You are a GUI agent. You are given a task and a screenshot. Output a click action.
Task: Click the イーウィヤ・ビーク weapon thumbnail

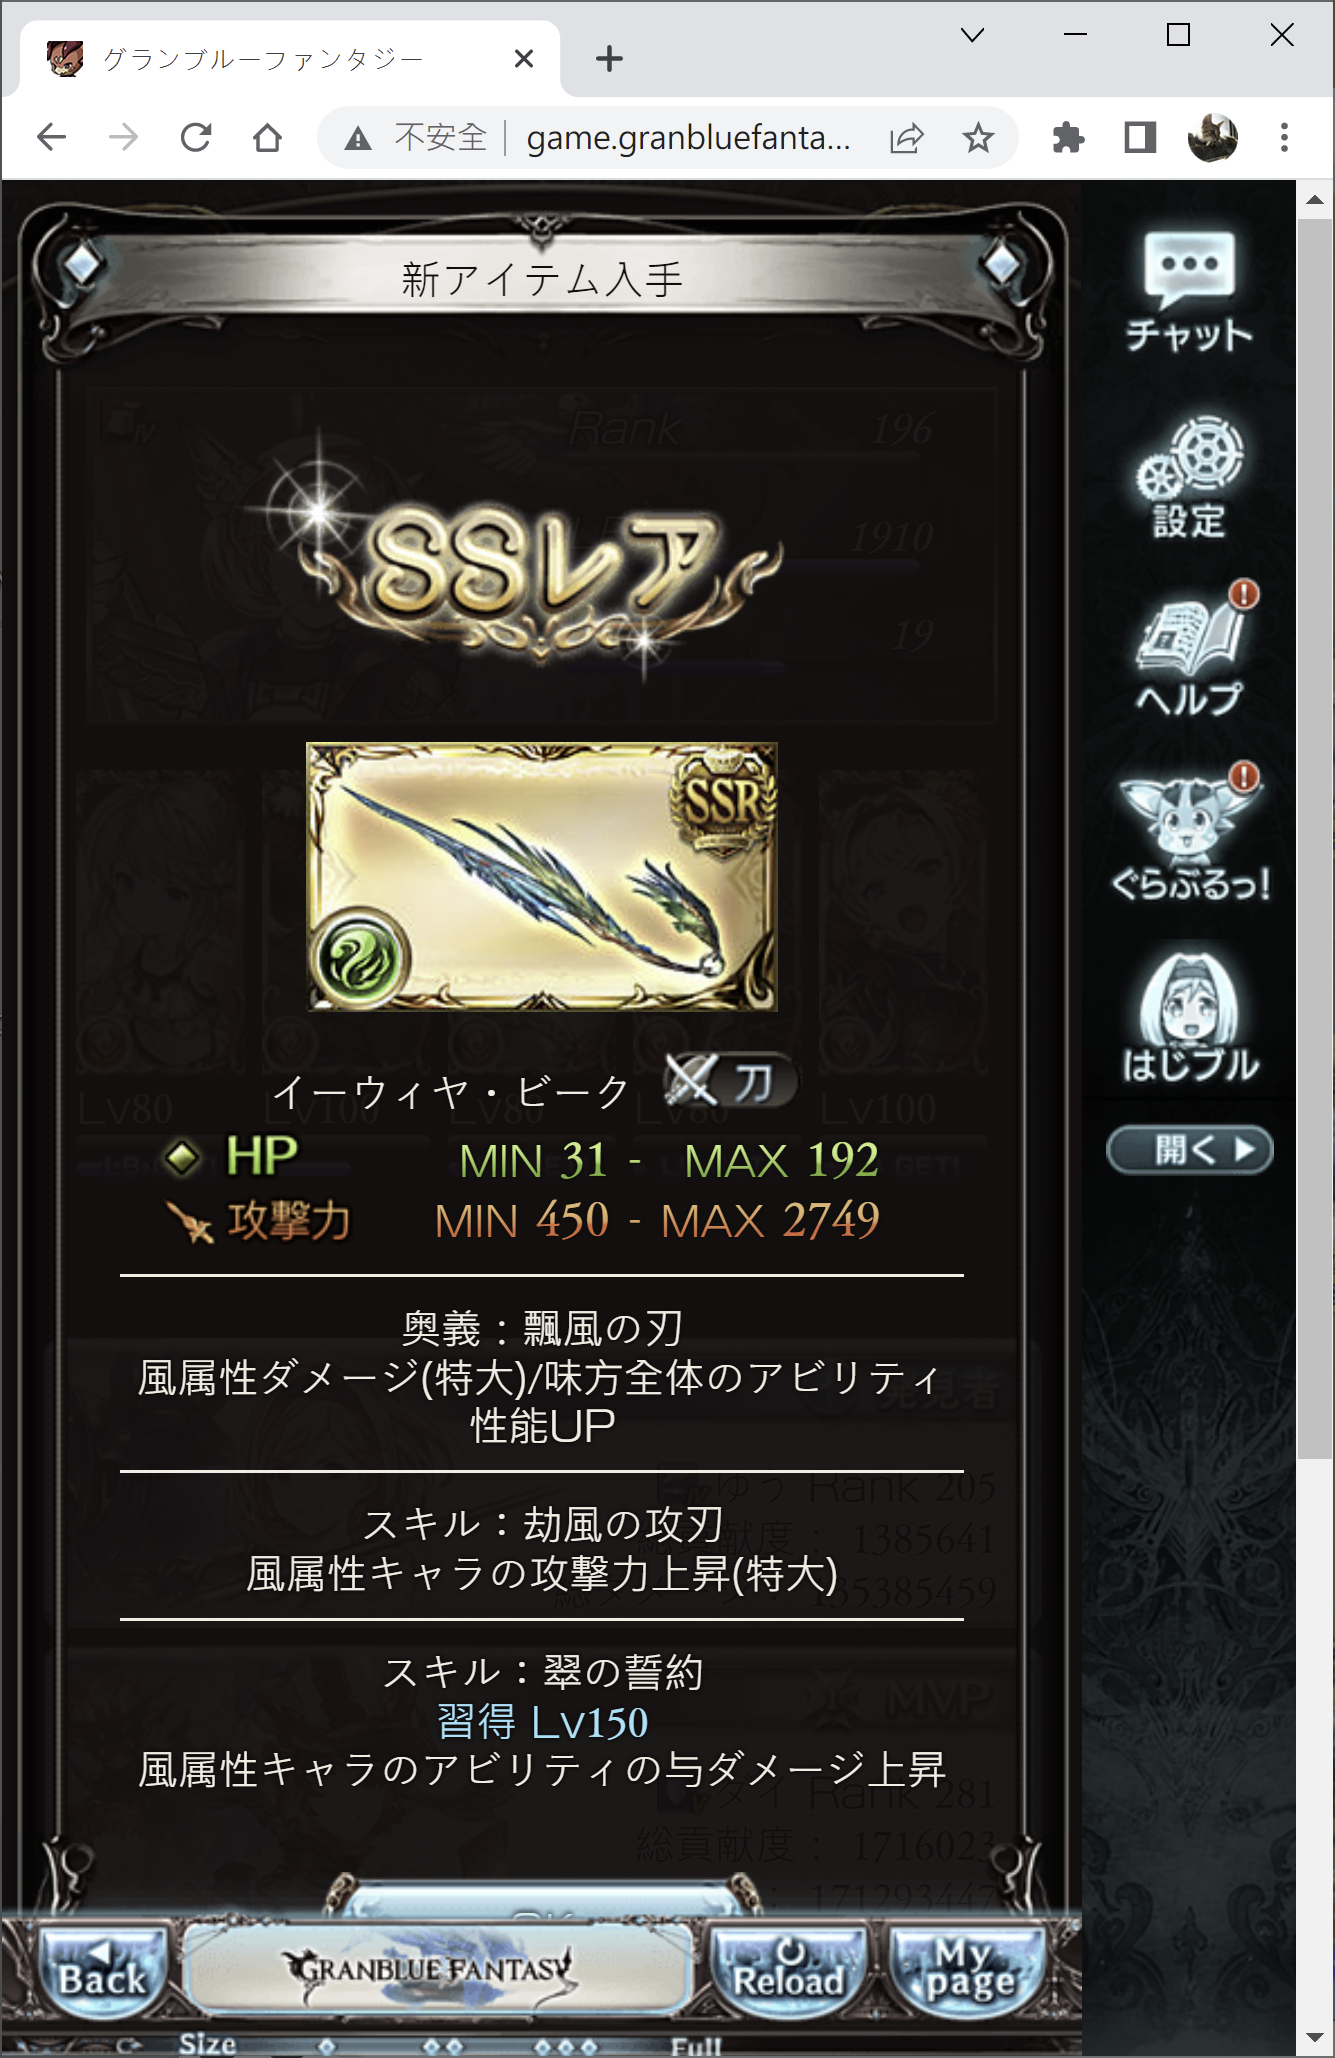tap(542, 876)
